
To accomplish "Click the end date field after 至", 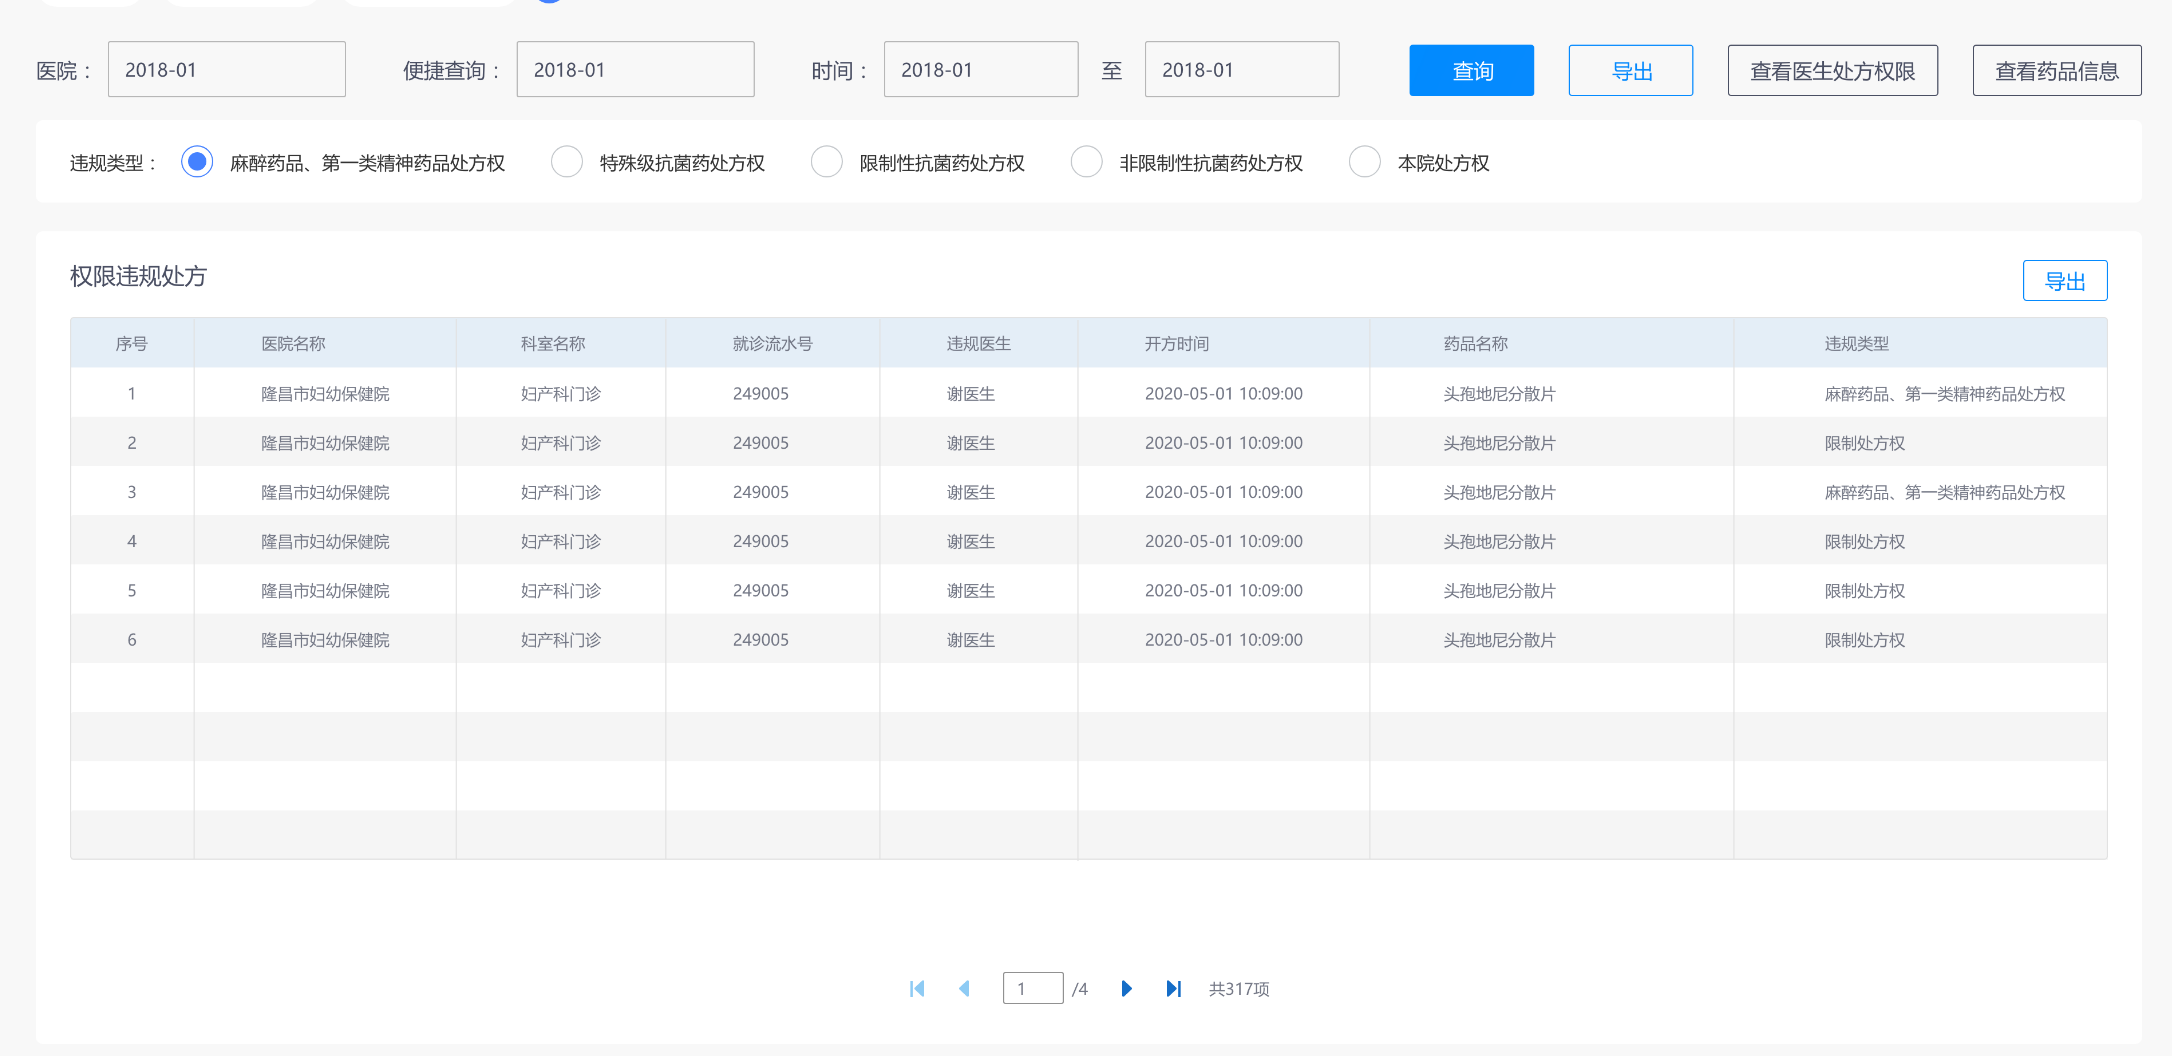I will (1242, 69).
